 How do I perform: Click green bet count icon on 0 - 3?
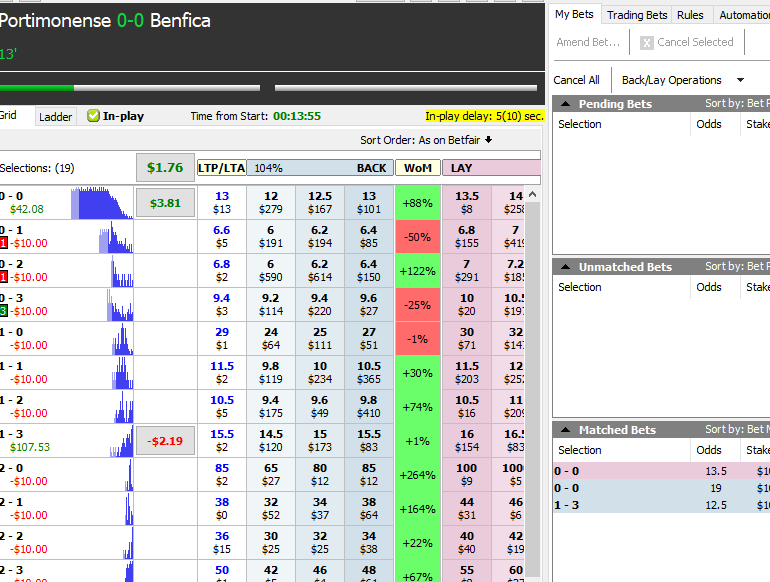(3, 311)
